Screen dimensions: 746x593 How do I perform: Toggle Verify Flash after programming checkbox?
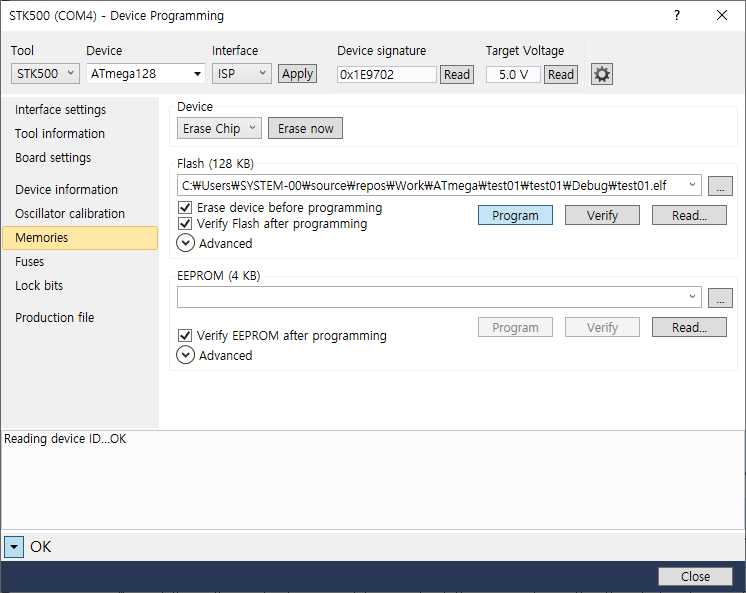point(185,224)
